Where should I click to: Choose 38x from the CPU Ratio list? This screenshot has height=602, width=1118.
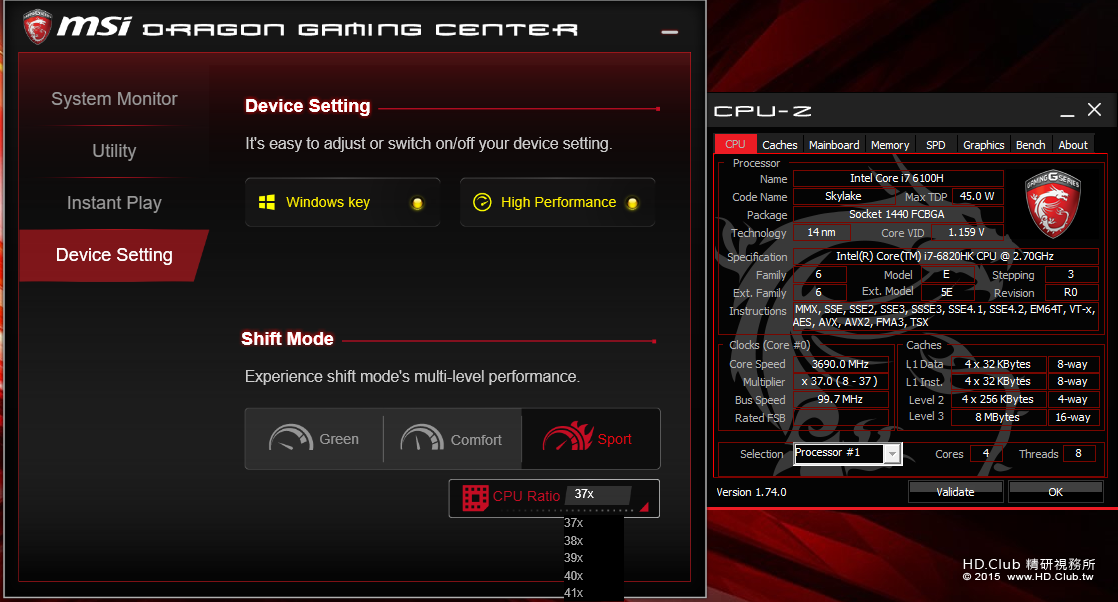click(573, 541)
